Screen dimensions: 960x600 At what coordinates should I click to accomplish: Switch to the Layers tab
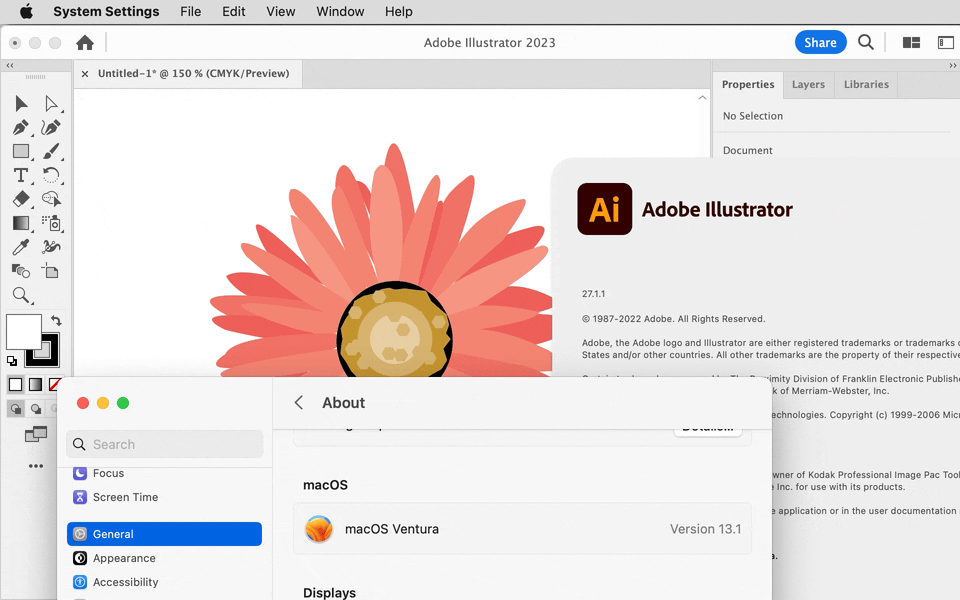click(x=808, y=84)
